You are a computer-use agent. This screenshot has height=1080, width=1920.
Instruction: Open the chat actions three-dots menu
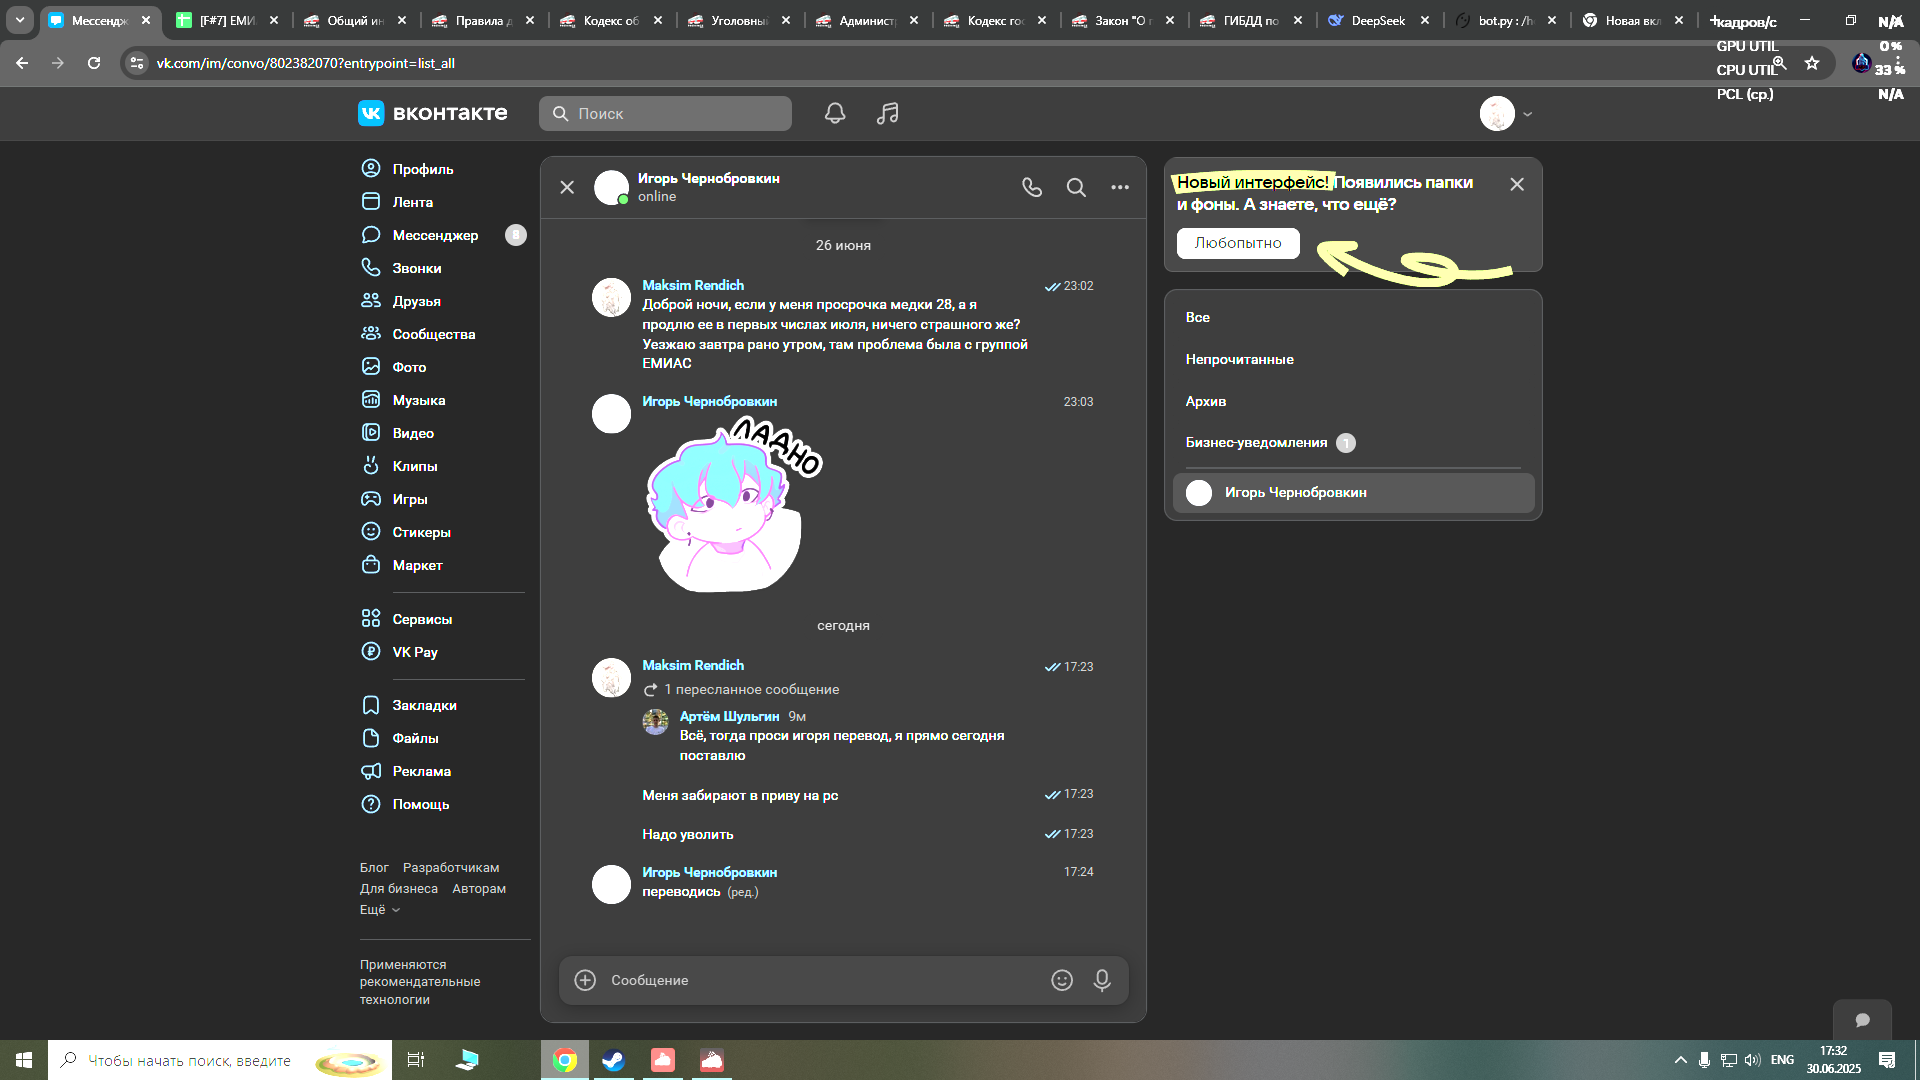[1120, 187]
